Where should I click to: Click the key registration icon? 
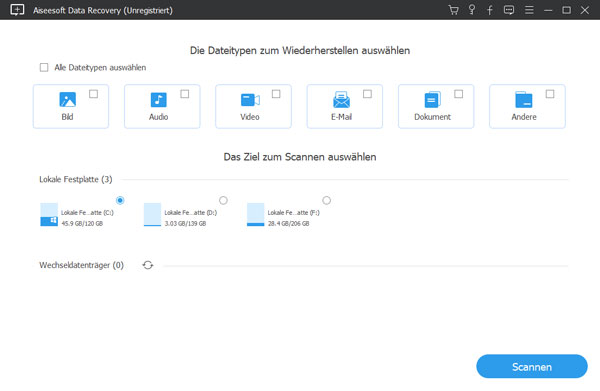point(472,10)
